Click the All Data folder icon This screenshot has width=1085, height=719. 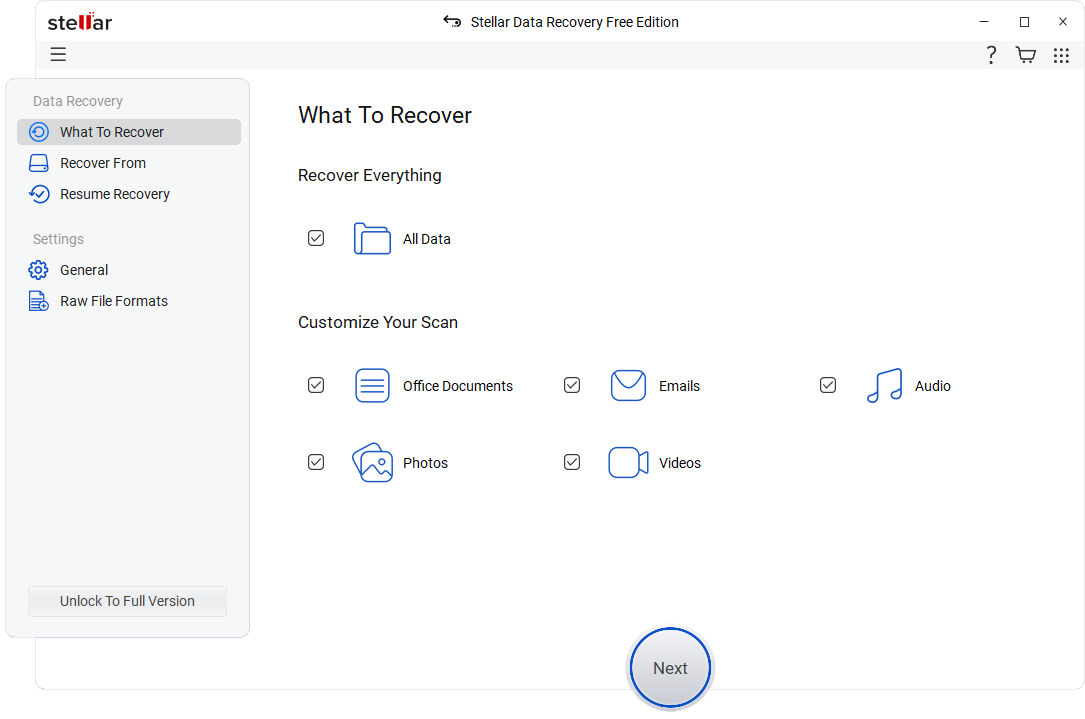click(x=372, y=238)
